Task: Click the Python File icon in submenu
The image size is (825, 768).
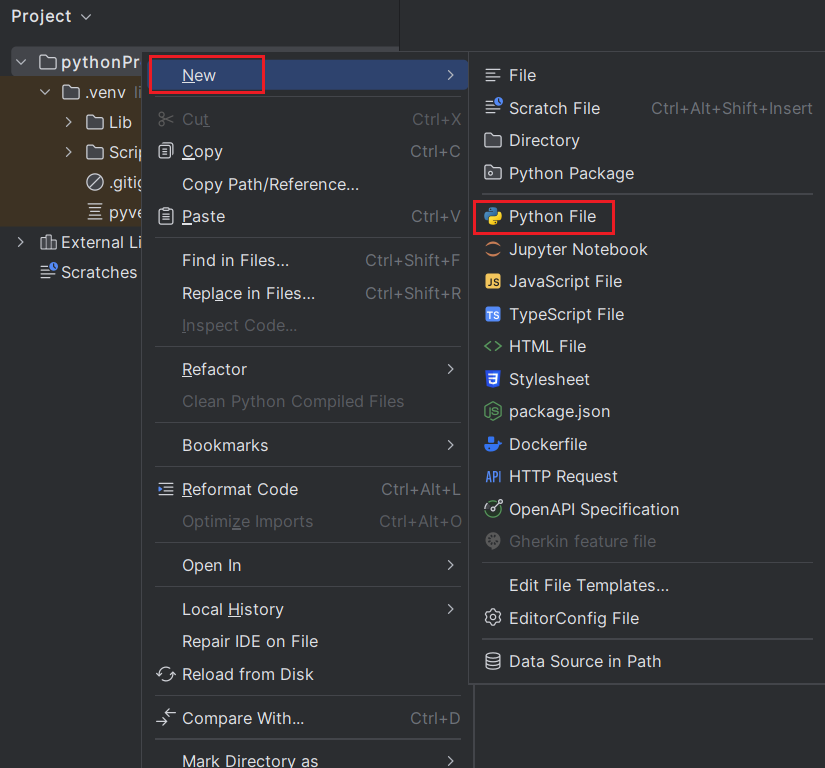Action: [x=493, y=217]
